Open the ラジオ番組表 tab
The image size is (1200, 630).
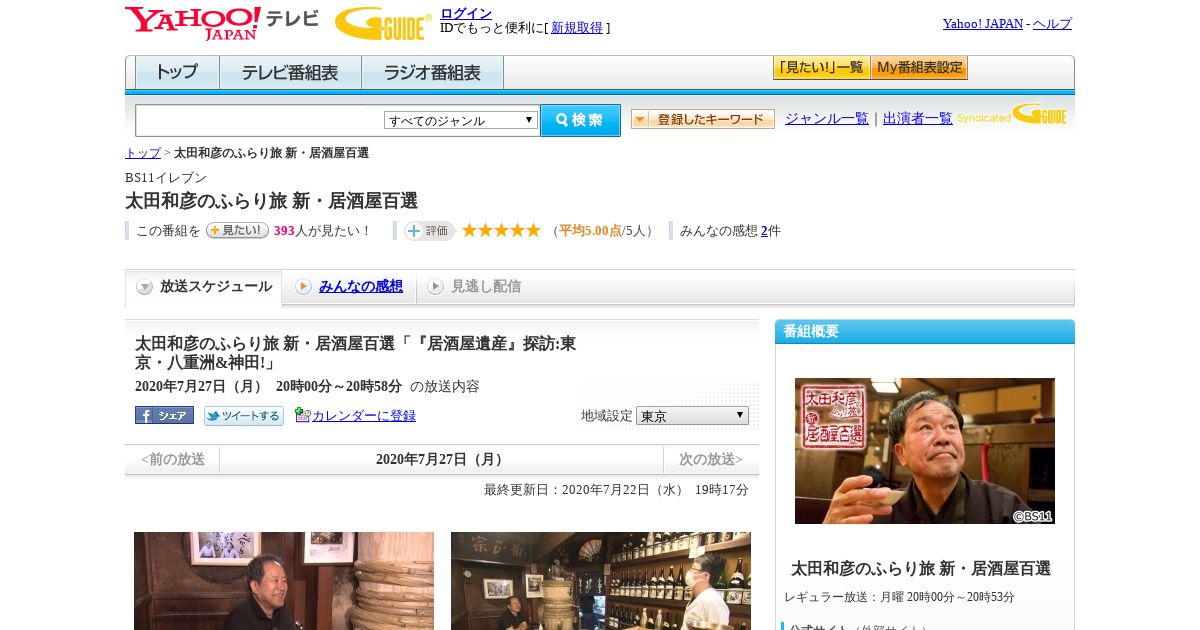point(432,73)
